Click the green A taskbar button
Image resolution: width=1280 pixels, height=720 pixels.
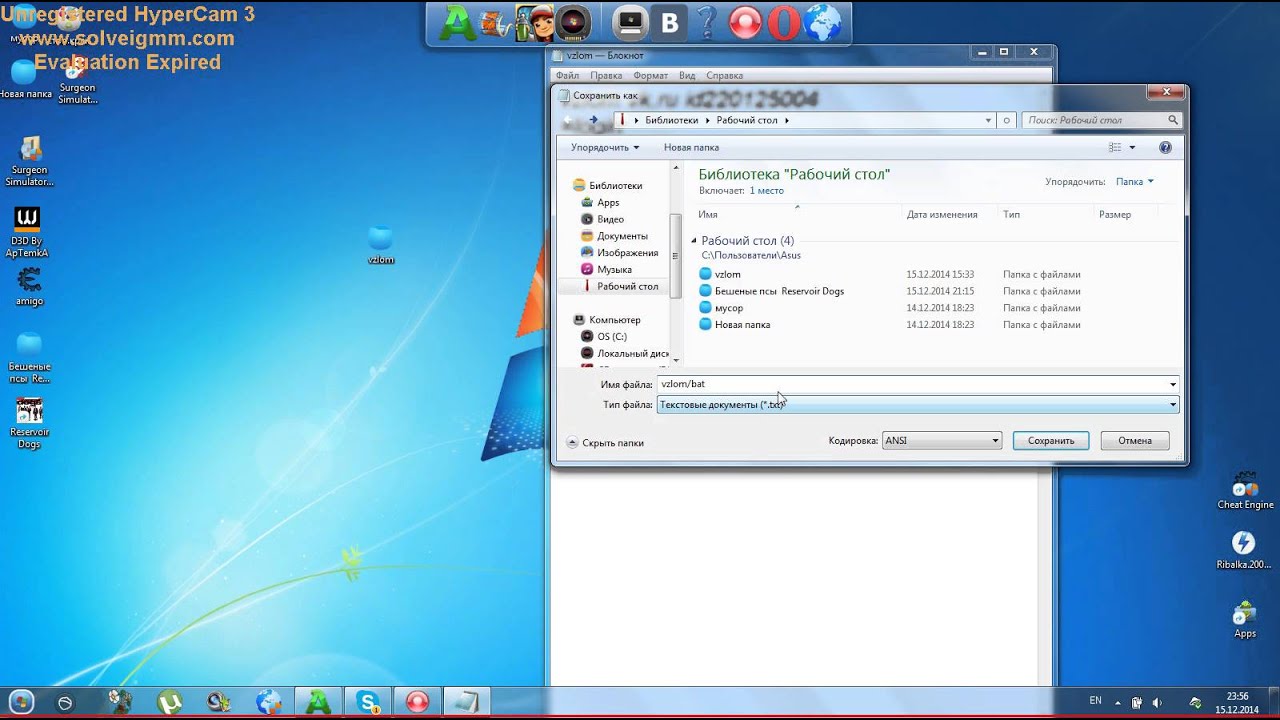coord(318,702)
